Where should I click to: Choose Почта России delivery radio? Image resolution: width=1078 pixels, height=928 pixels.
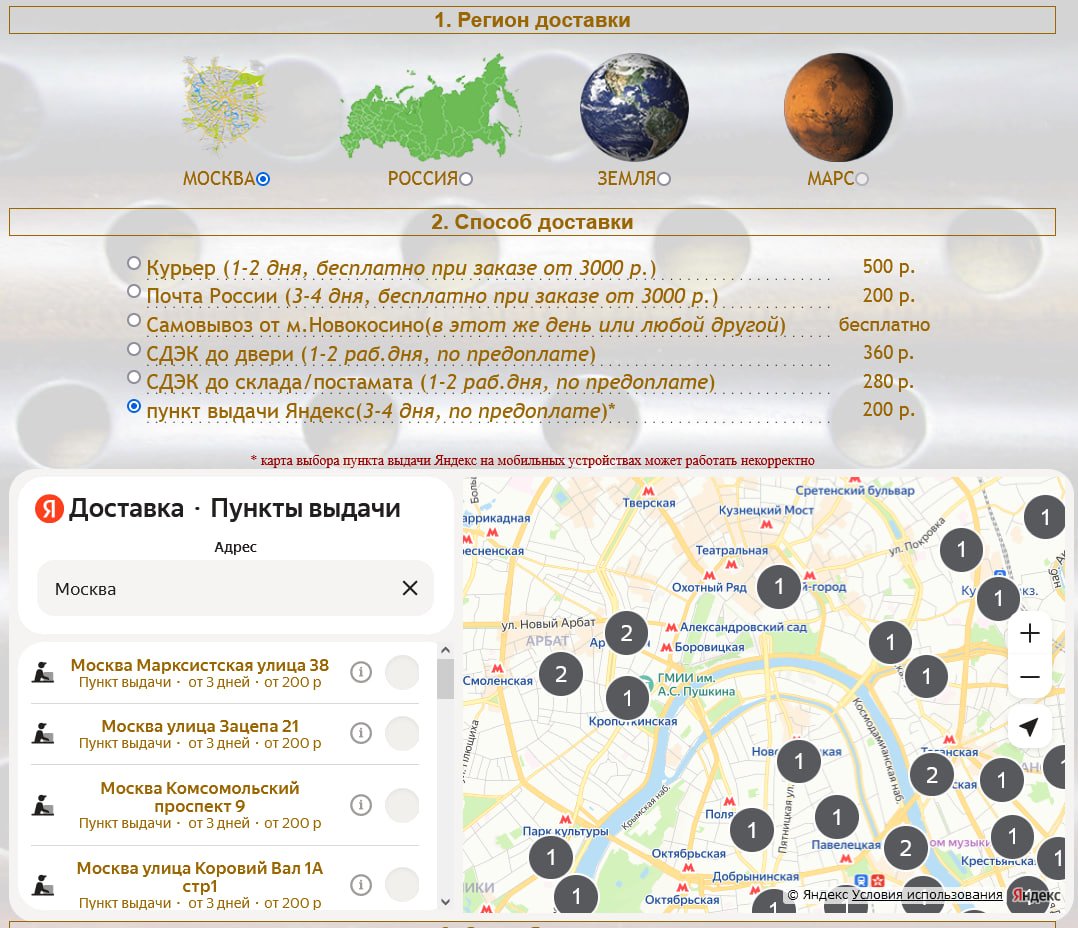(x=134, y=291)
